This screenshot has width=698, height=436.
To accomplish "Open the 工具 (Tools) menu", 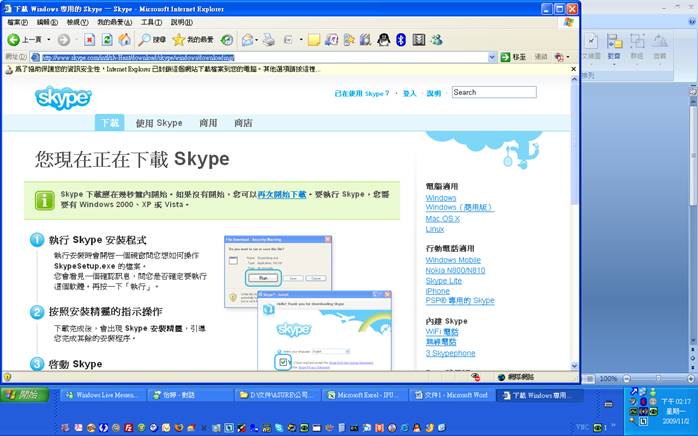I will 151,21.
